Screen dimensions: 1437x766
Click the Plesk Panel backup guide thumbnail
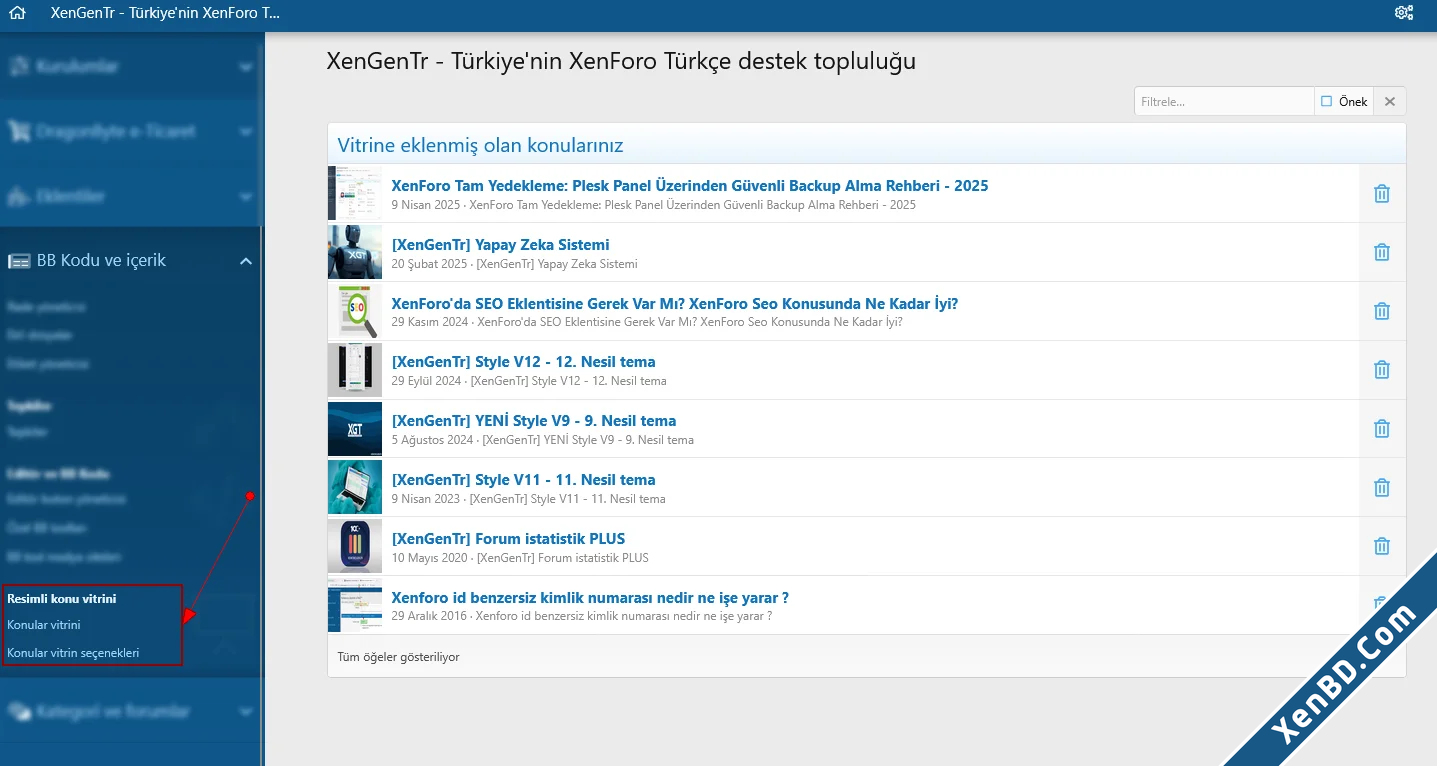coord(355,193)
